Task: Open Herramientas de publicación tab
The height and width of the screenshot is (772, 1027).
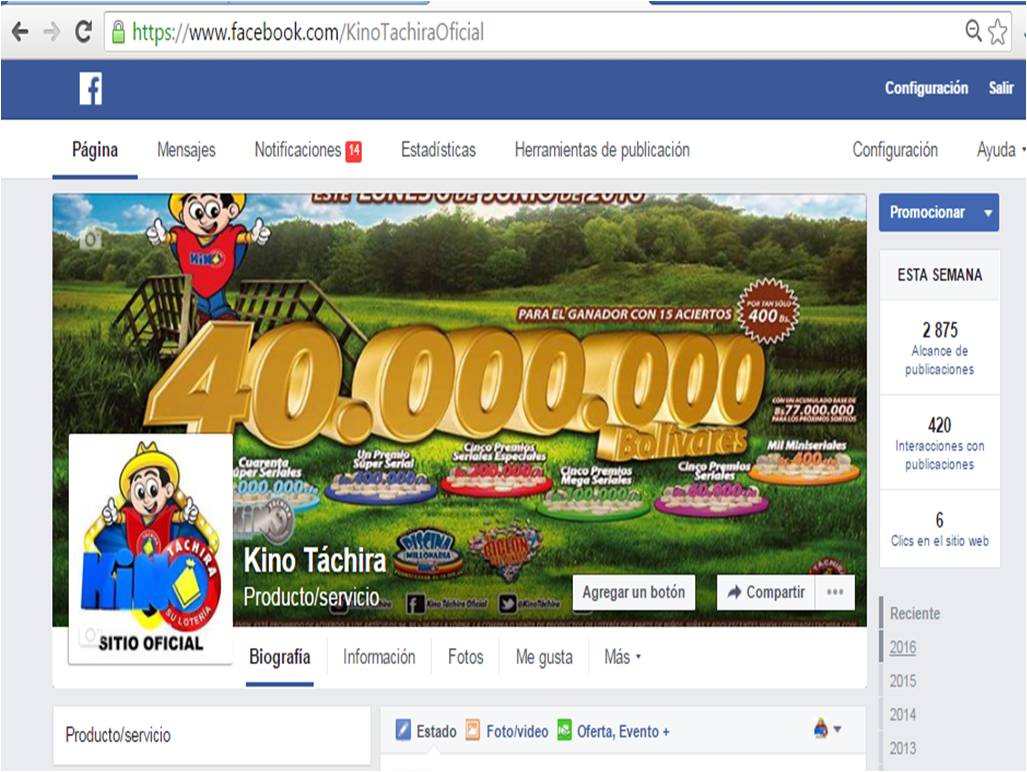Action: point(602,150)
